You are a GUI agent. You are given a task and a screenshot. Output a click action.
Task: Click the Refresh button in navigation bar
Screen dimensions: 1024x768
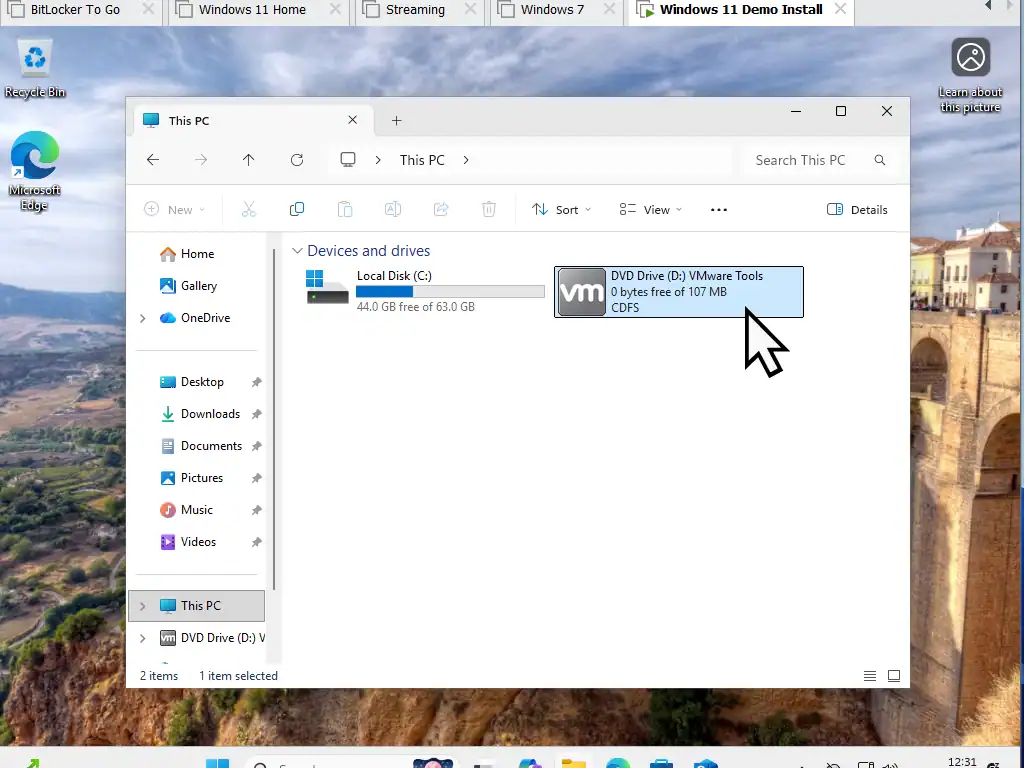(297, 160)
